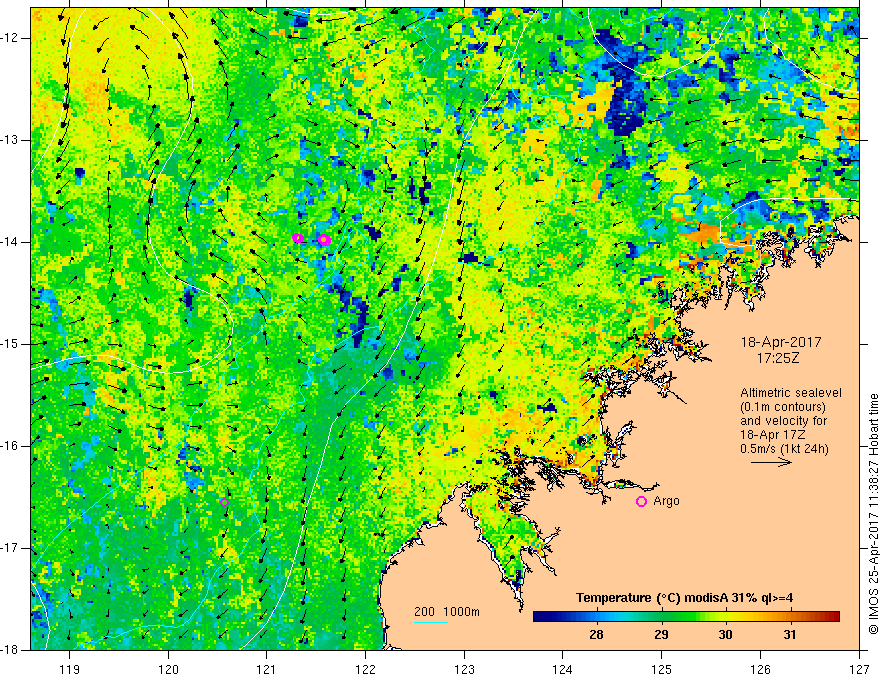Viewport: 880px width, 680px height.
Task: Click the 'and velocity for' caption line
Action: click(x=783, y=421)
